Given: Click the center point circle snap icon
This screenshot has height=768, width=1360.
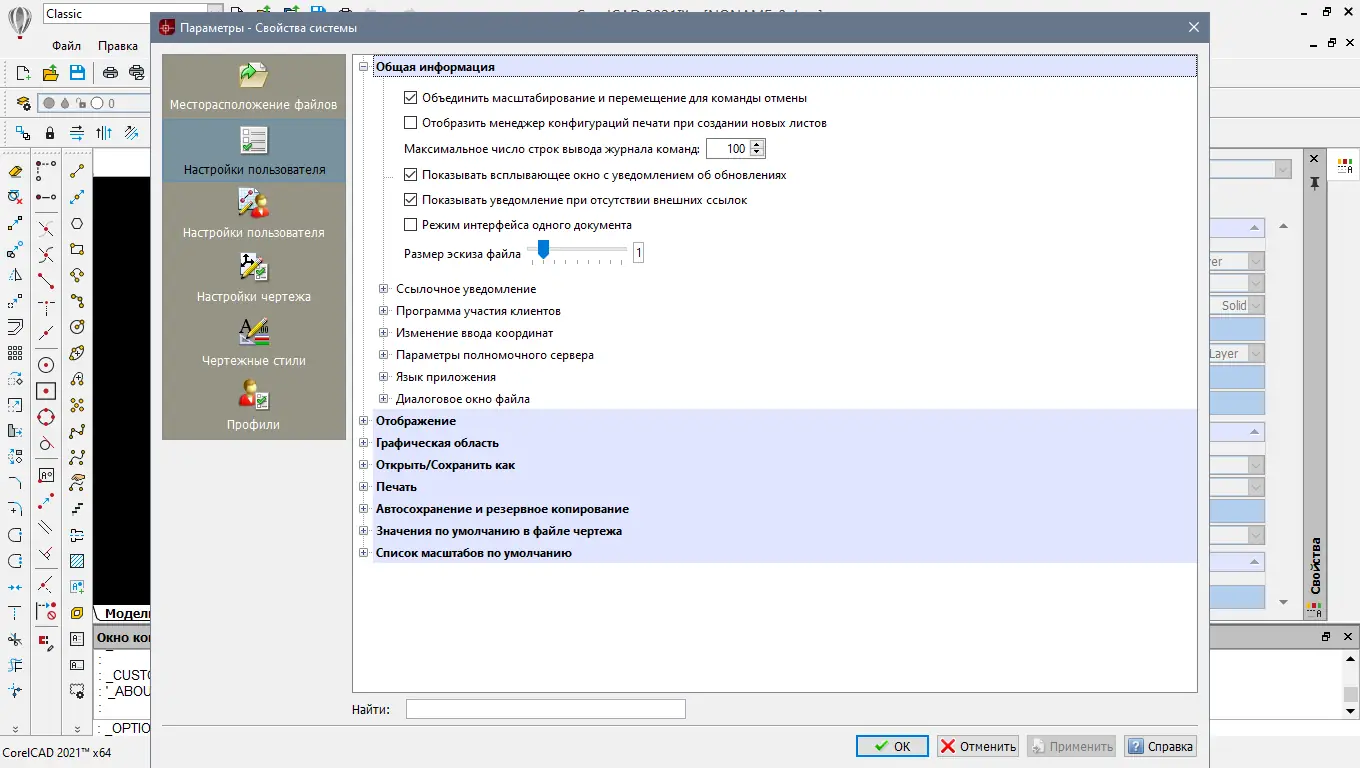Looking at the screenshot, I should pos(46,365).
